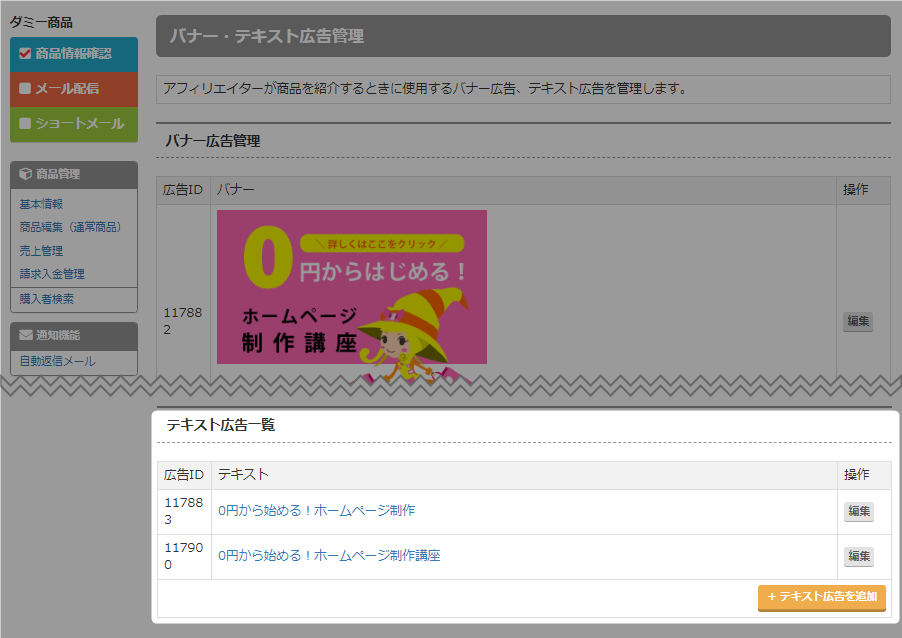Click the バナー広告管理 section heading
The image size is (902, 638).
[213, 141]
